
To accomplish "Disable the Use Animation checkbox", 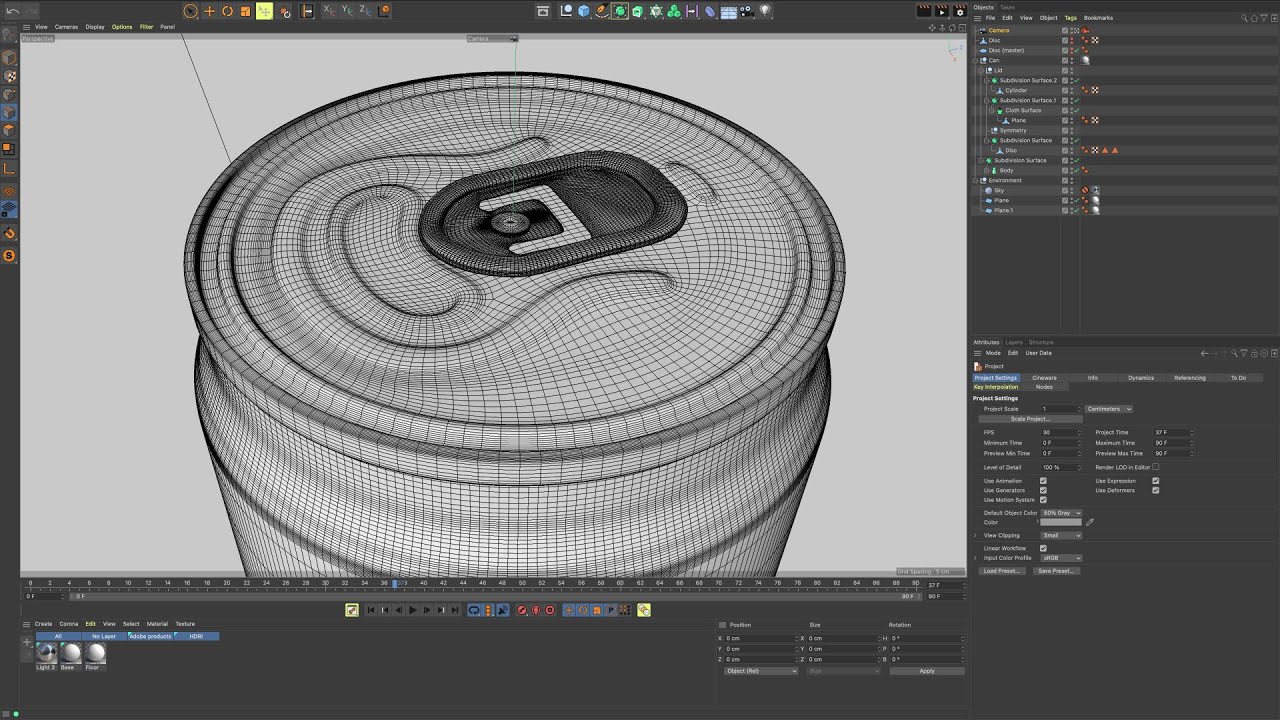I will click(x=1043, y=481).
